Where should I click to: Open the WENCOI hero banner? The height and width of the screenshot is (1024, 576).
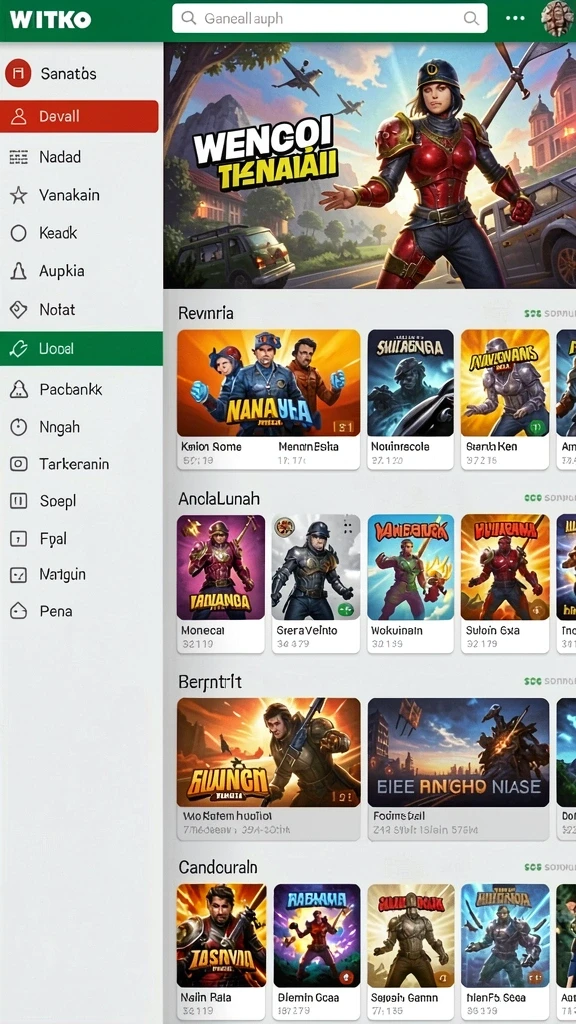coord(370,165)
